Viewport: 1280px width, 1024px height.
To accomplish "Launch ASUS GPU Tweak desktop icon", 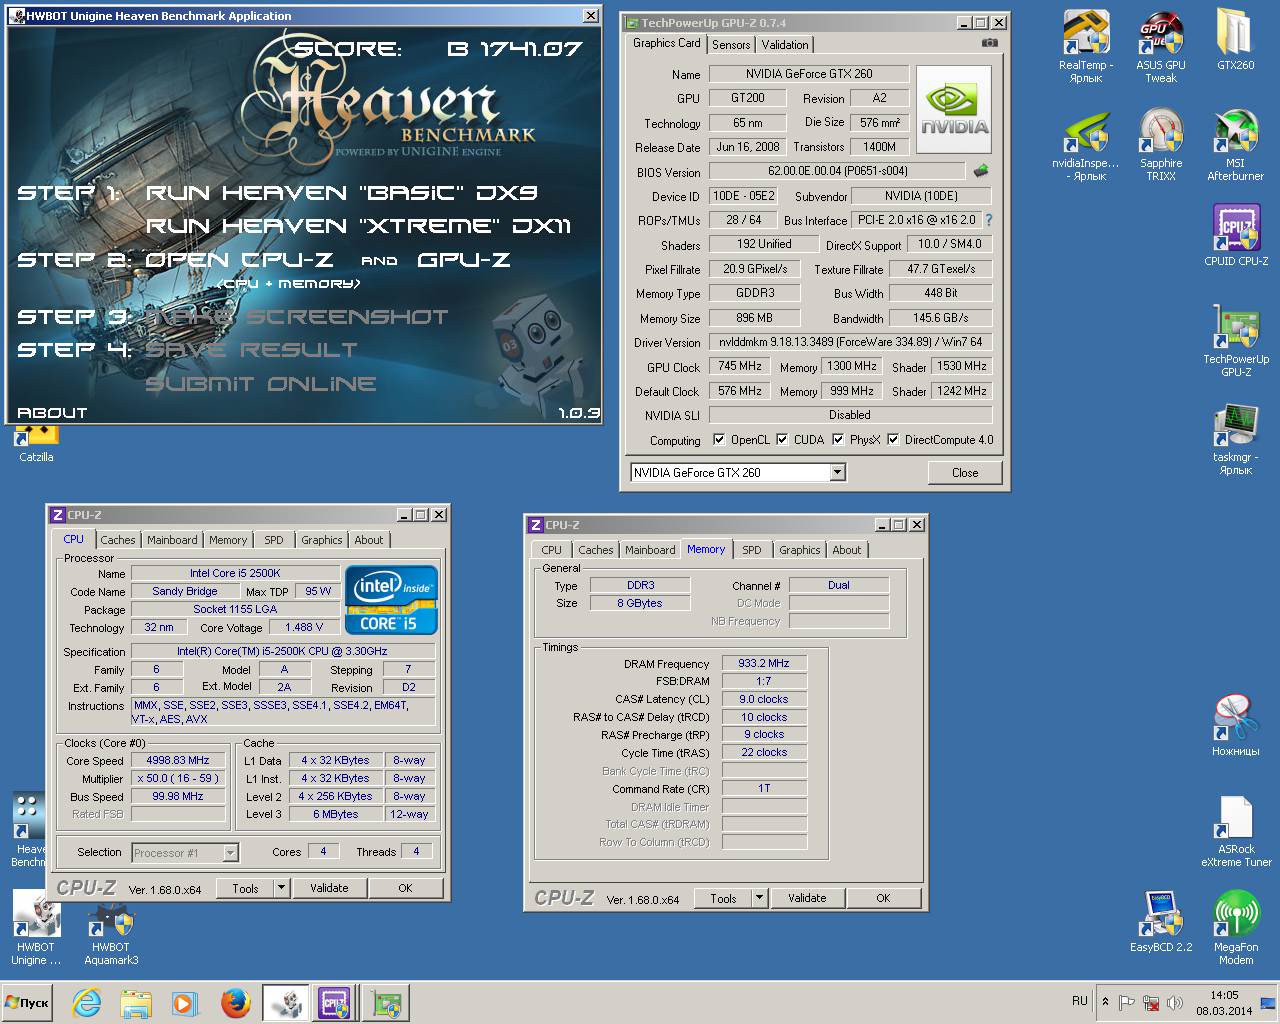I will 1161,45.
